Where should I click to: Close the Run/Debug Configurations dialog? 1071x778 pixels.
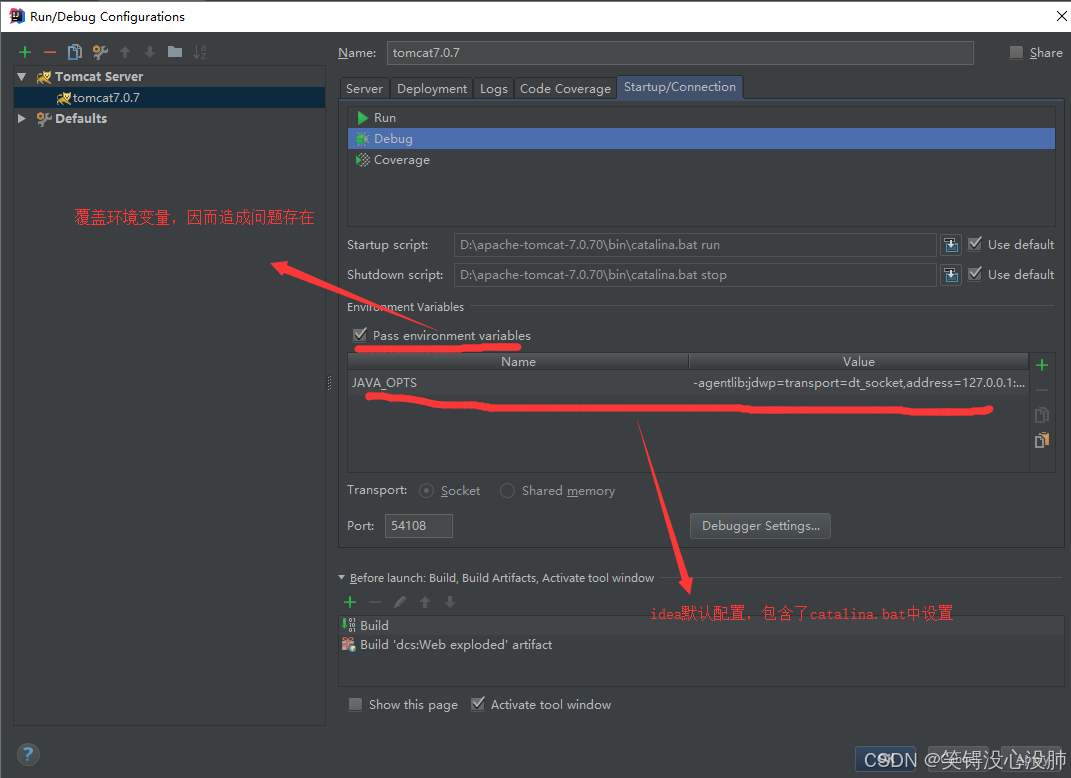click(x=1061, y=16)
